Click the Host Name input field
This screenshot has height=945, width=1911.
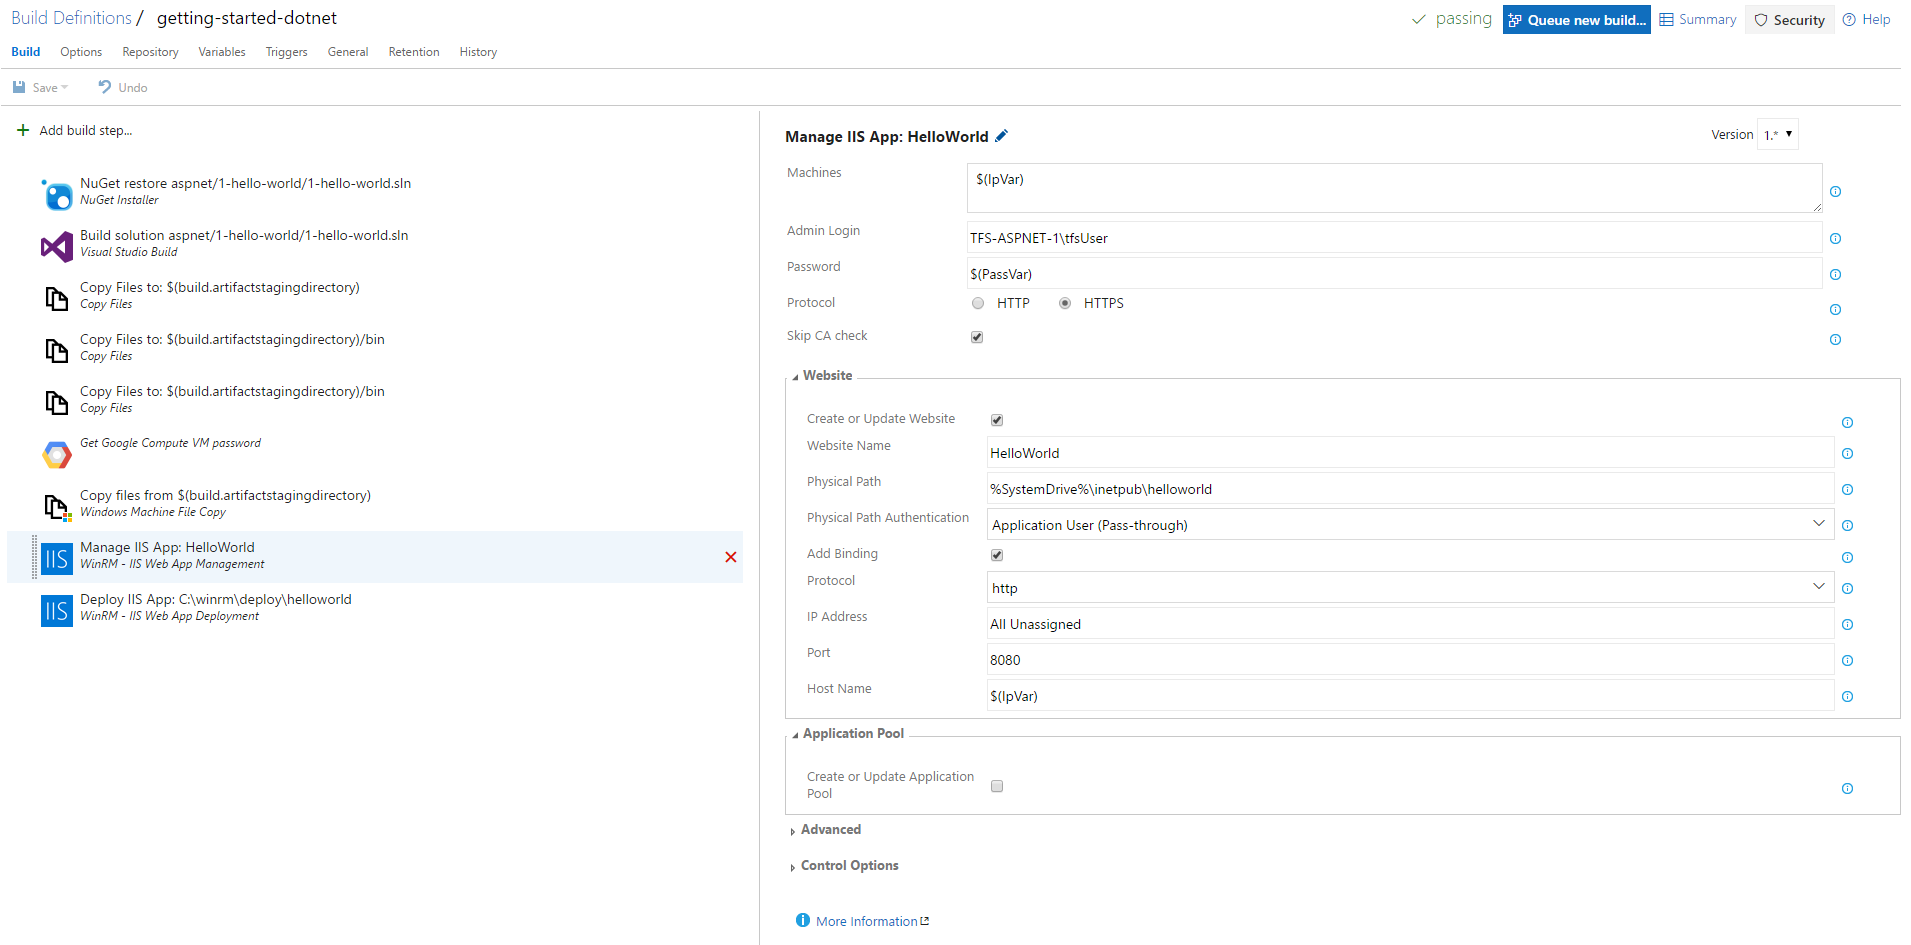[1410, 695]
